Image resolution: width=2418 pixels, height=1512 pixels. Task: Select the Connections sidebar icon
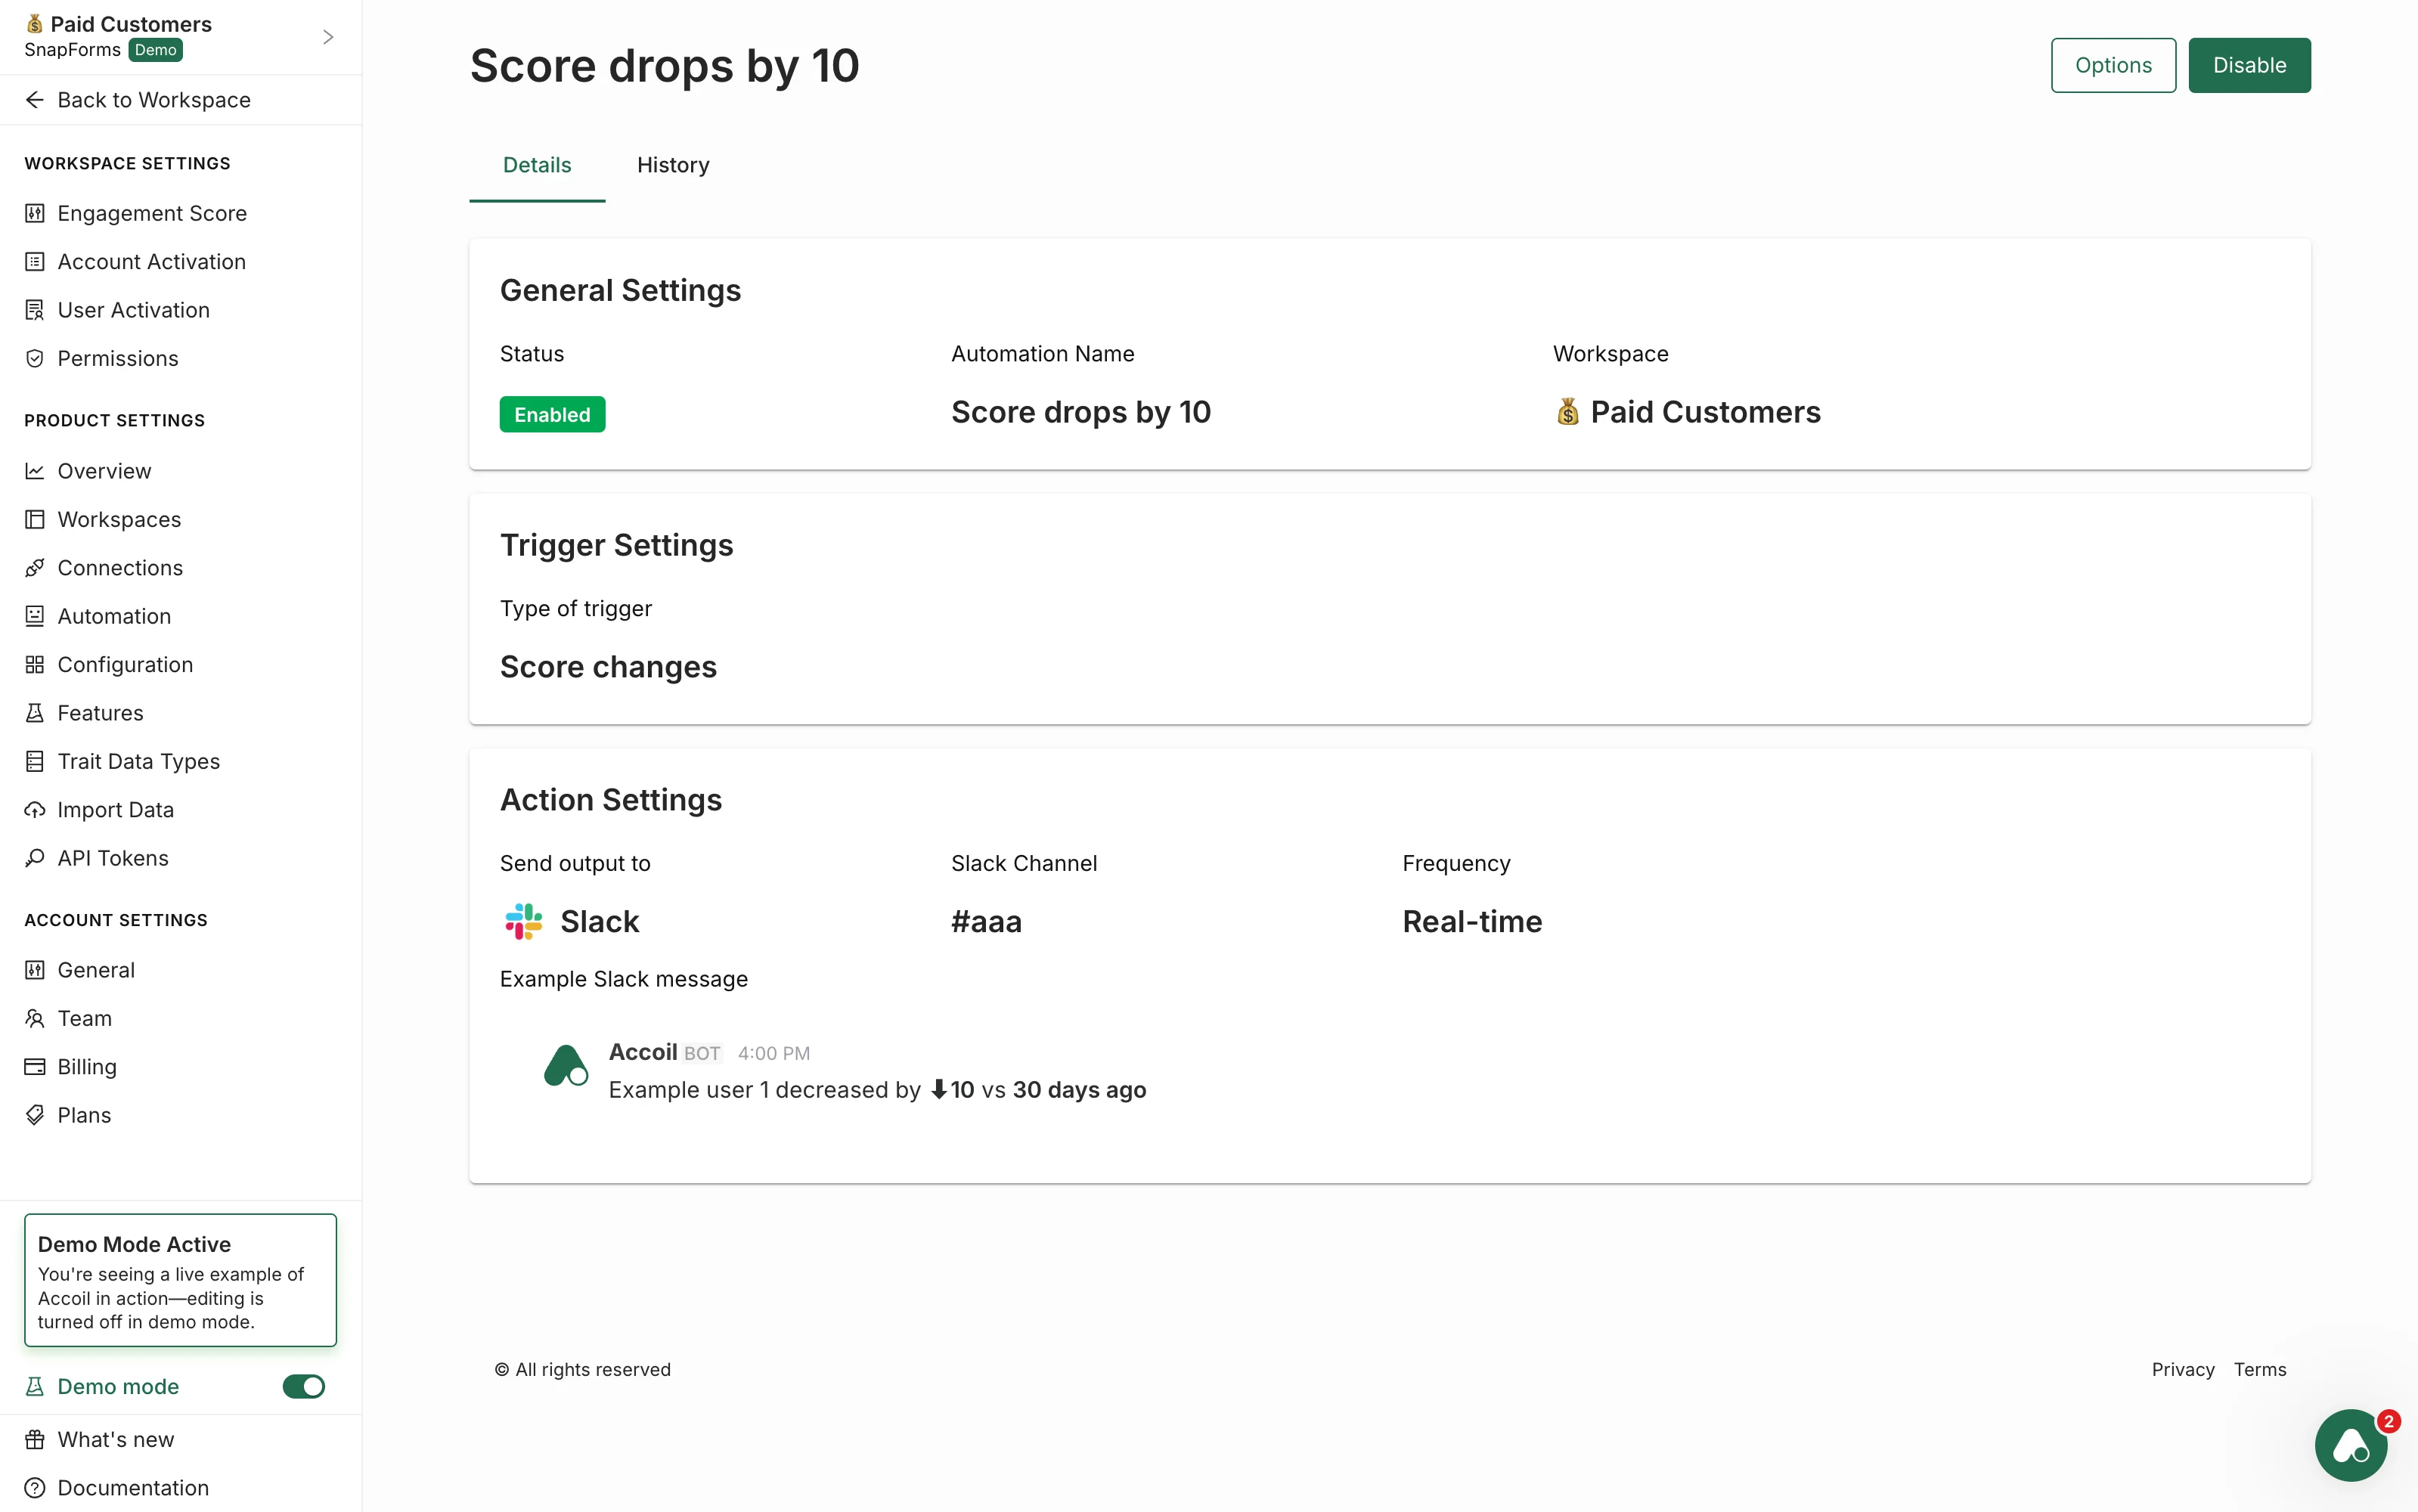pos(35,568)
